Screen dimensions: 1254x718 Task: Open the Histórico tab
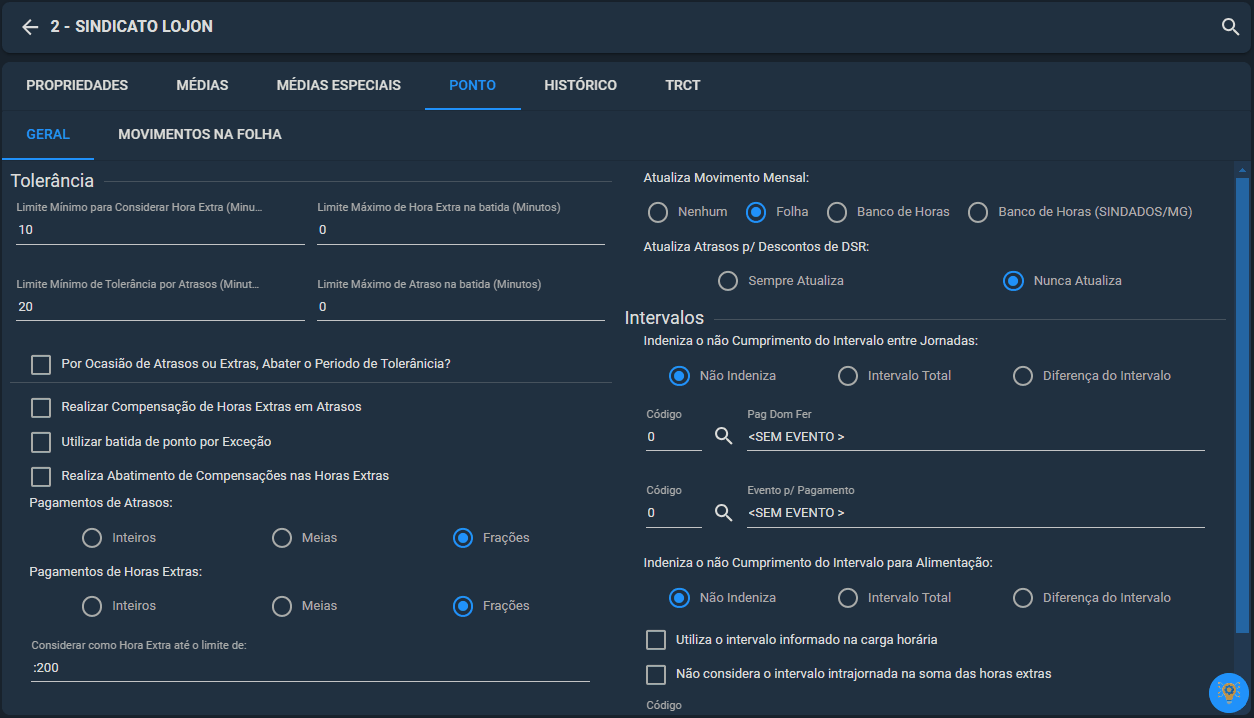(580, 85)
